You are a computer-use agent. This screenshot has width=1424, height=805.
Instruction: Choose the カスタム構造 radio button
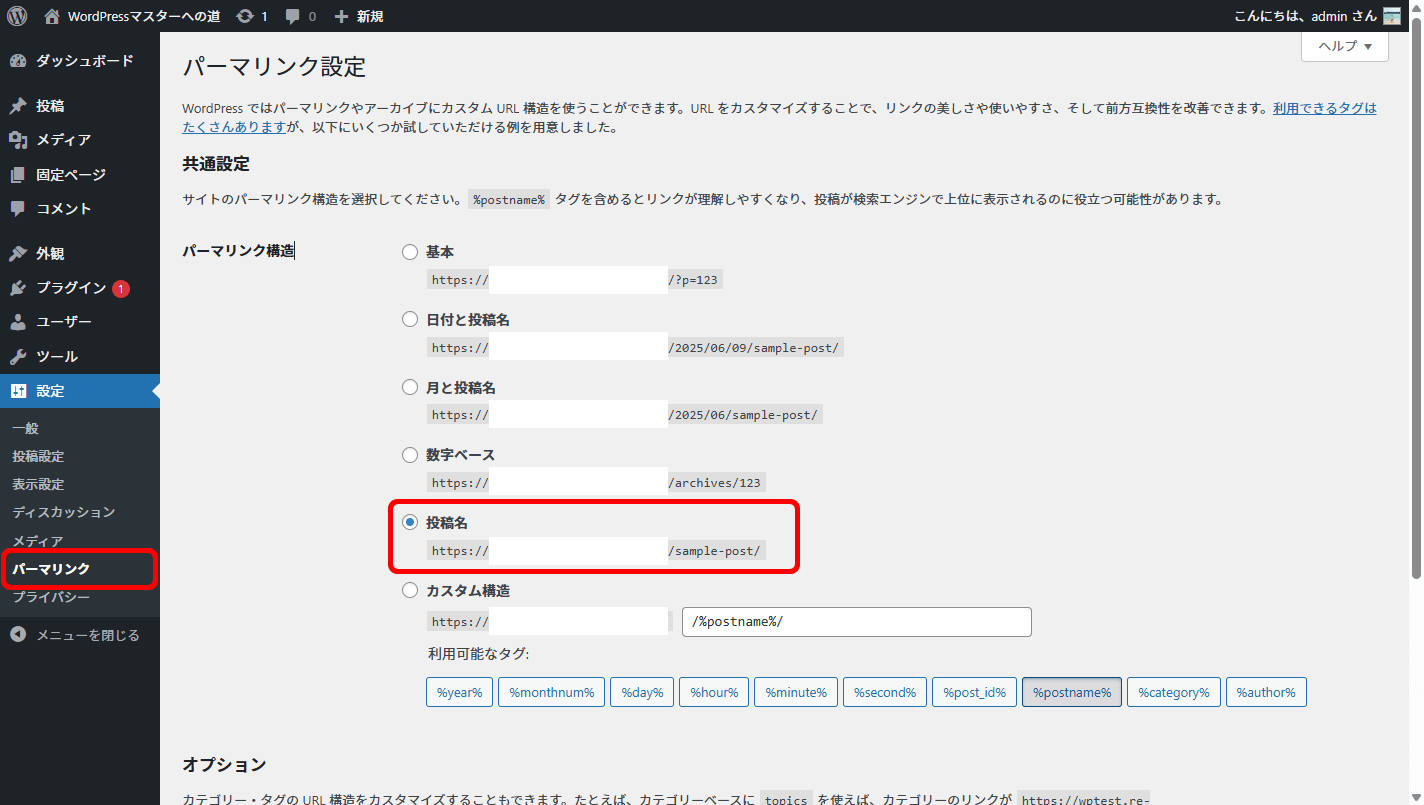coord(410,591)
